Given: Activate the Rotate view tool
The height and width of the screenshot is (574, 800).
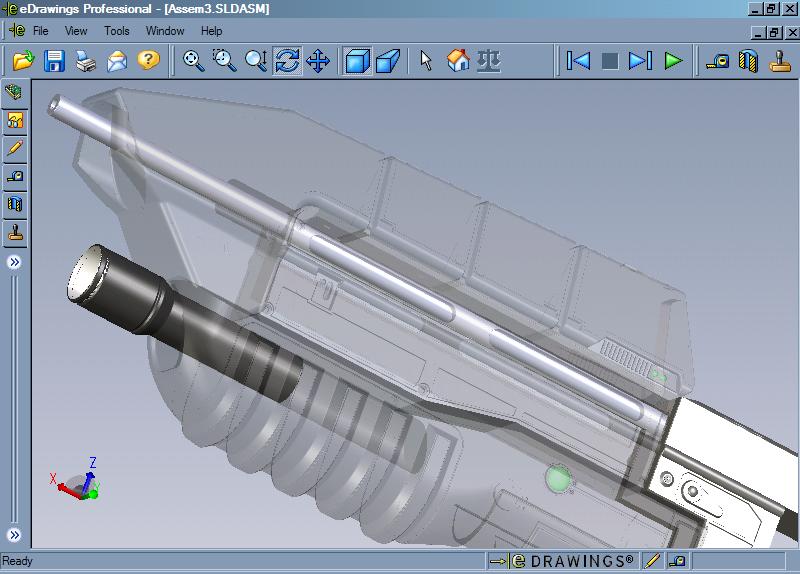Looking at the screenshot, I should point(287,61).
